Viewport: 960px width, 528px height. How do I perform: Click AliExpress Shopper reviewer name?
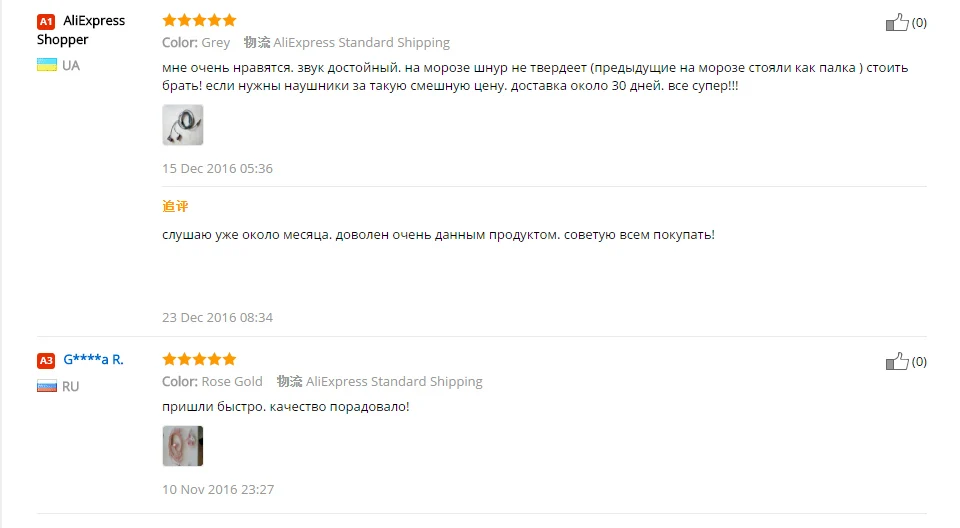point(81,30)
